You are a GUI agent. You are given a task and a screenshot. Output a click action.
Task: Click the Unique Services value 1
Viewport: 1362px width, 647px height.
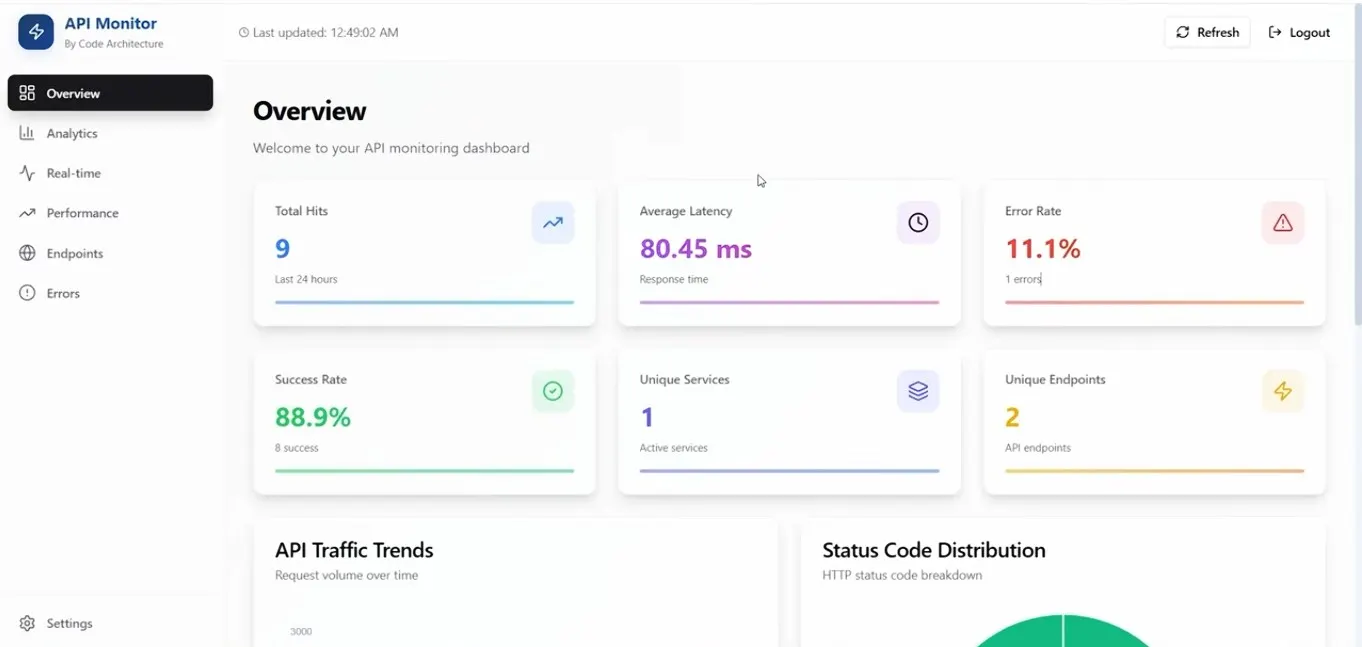click(x=647, y=417)
